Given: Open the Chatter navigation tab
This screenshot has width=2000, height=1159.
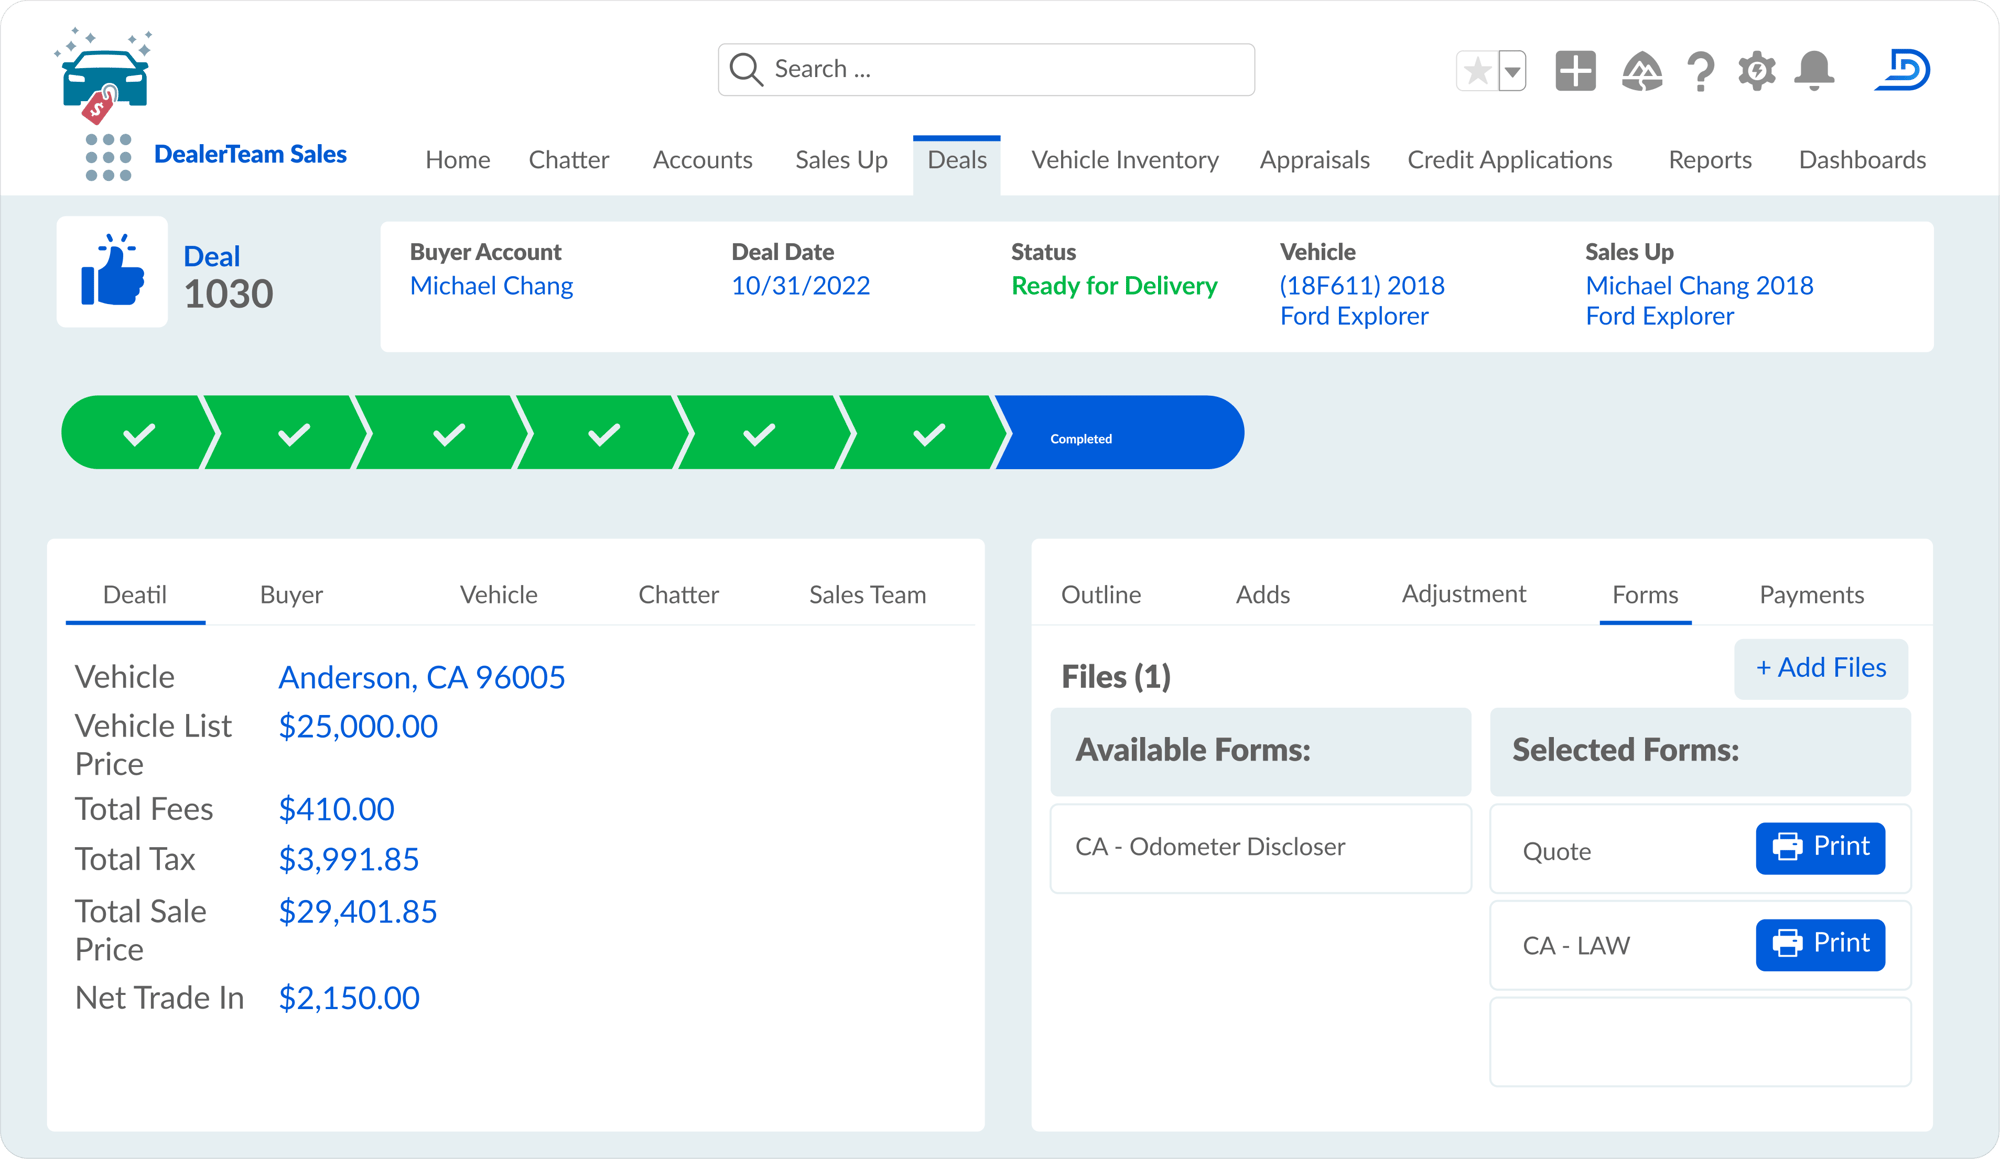Looking at the screenshot, I should pos(569,160).
